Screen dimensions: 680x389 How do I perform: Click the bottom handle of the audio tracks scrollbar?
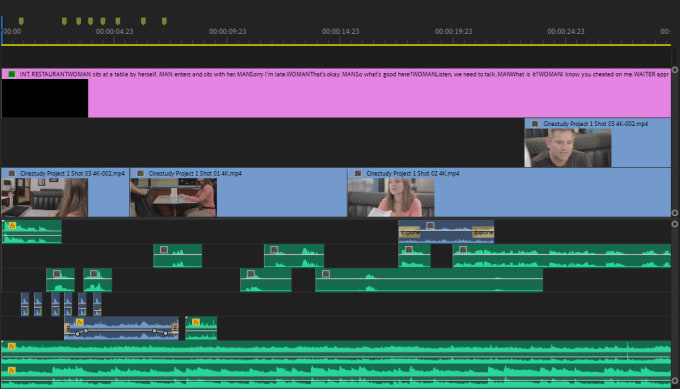click(675, 380)
